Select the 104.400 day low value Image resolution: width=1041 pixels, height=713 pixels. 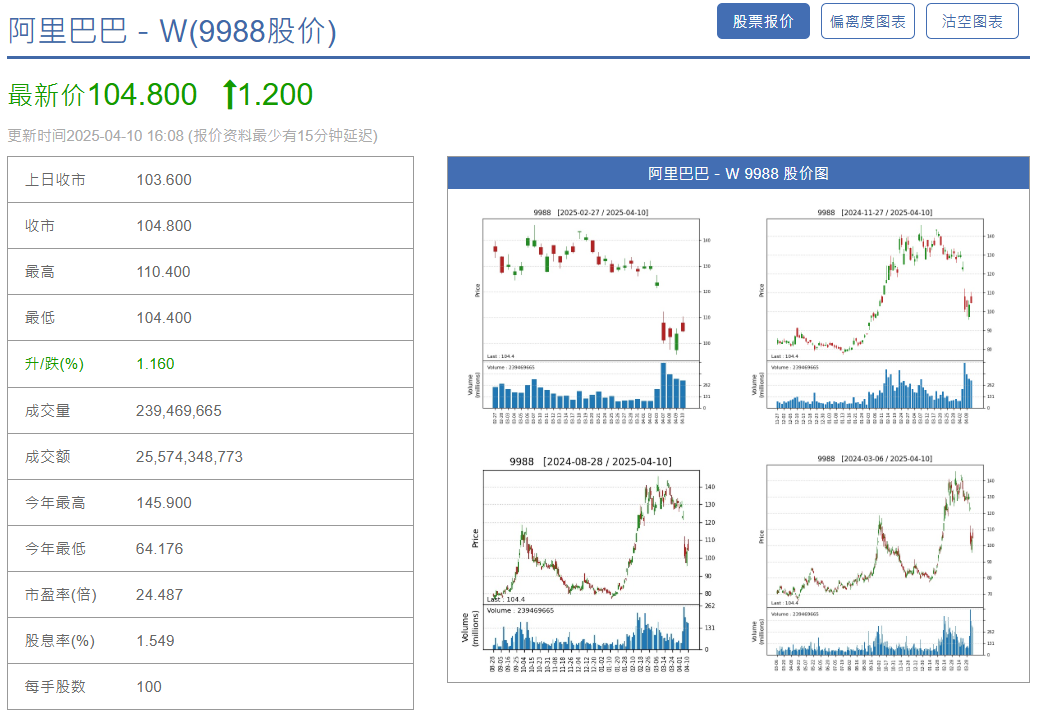tap(164, 318)
